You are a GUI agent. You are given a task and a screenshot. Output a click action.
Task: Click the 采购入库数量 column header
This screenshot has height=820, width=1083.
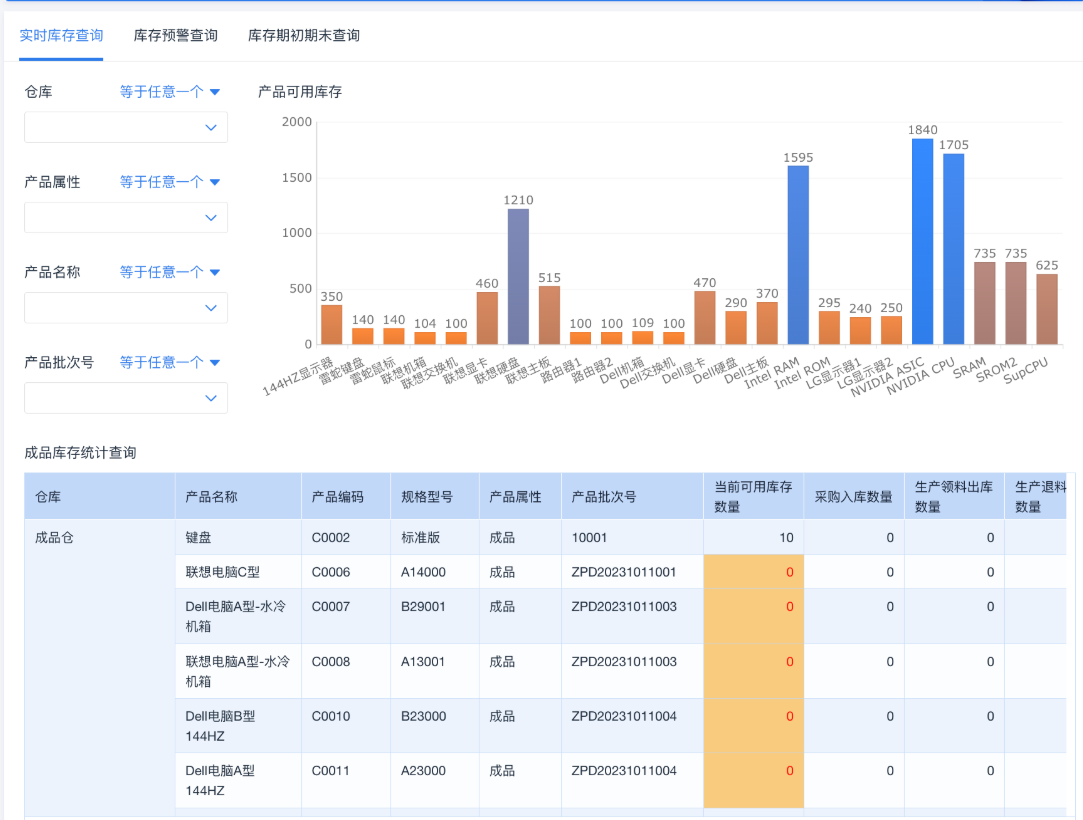tap(853, 496)
